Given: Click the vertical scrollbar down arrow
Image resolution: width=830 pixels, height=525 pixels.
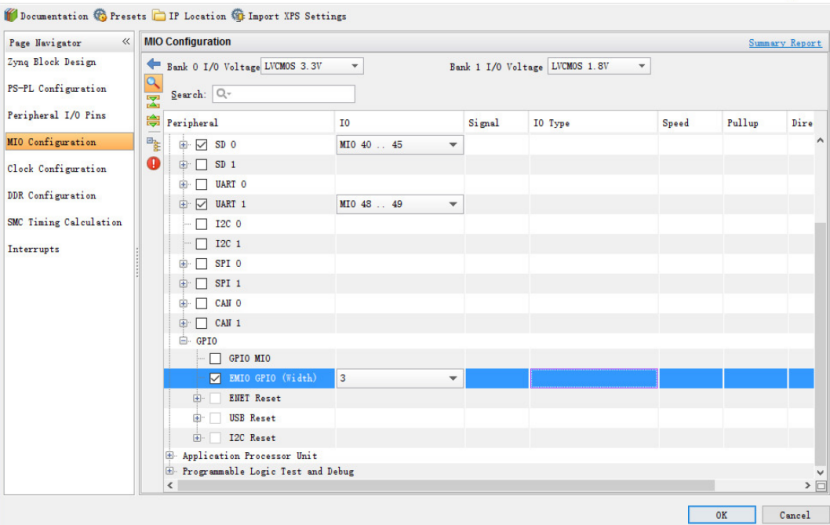Looking at the screenshot, I should point(820,472).
